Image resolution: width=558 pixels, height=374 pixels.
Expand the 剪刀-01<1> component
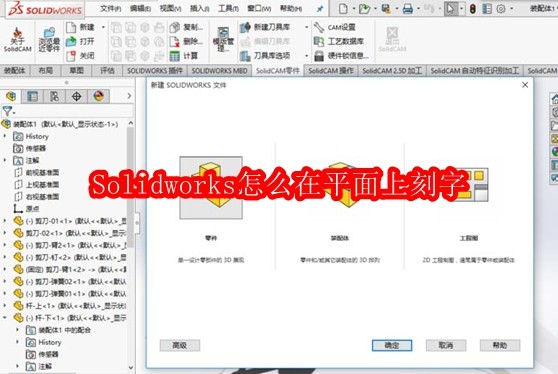5,221
